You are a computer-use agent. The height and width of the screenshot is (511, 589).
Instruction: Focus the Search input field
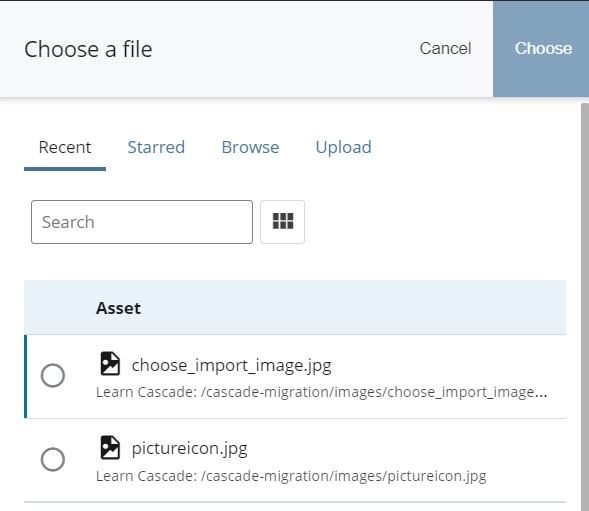point(142,222)
